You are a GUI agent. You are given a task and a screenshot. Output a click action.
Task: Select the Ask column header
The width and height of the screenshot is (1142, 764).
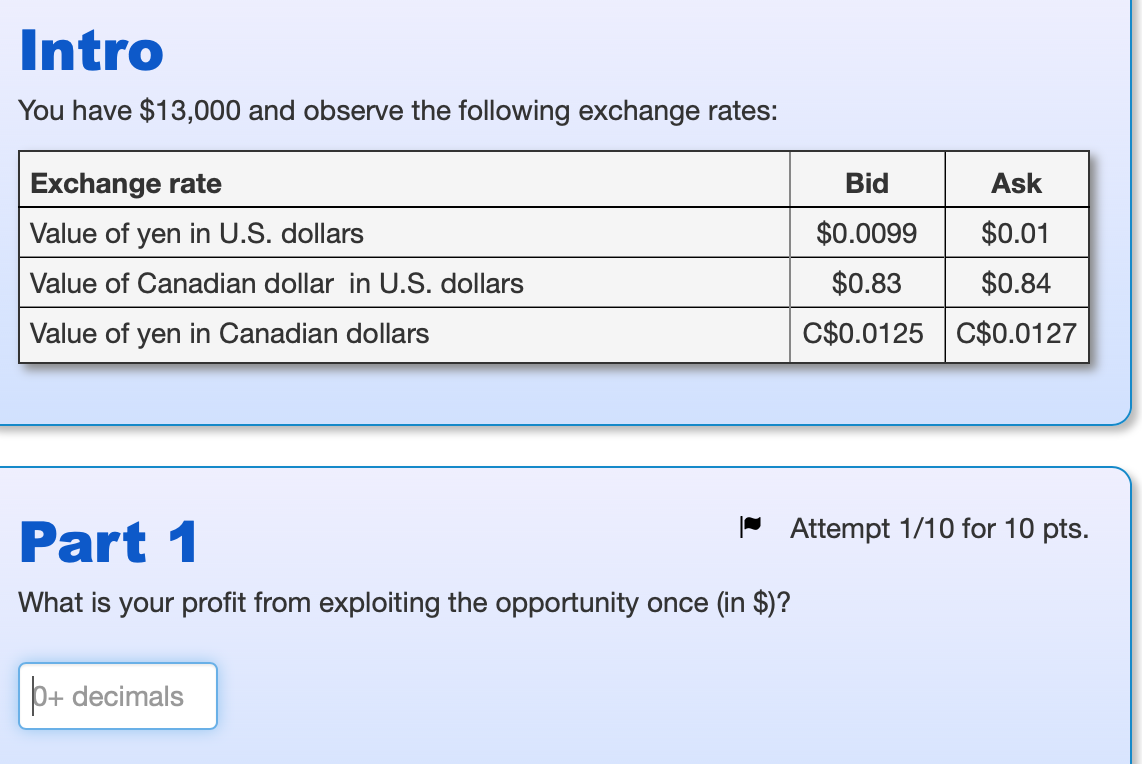point(1017,183)
